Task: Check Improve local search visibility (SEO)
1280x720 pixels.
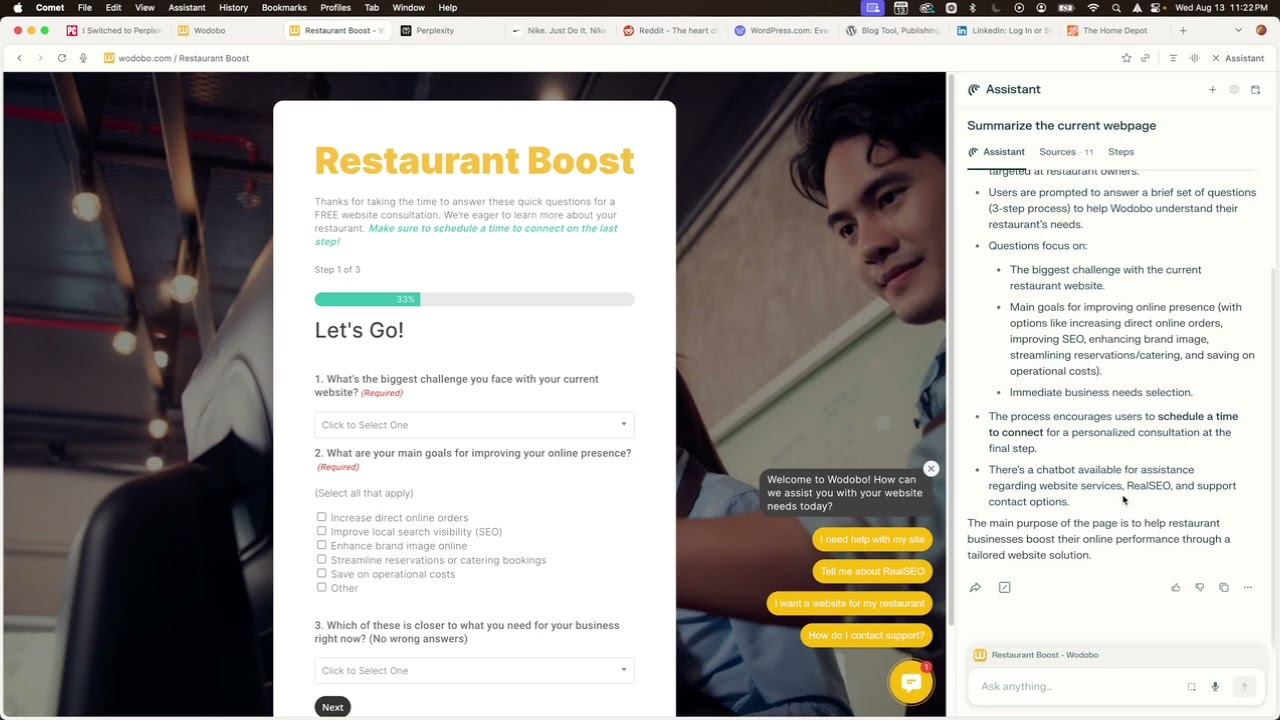Action: [x=321, y=531]
